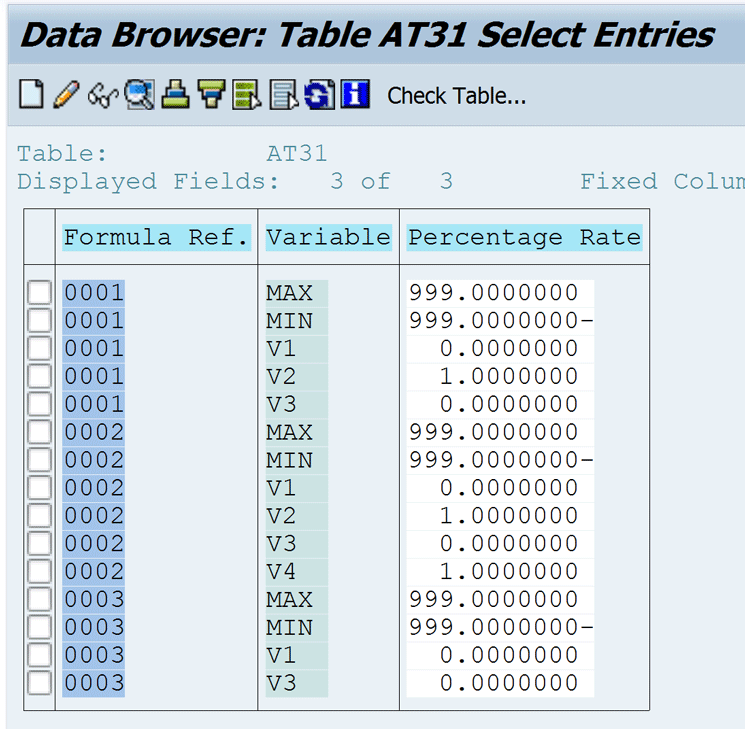Click the 0003 formula ref in the MAX row
Image resolution: width=745 pixels, height=729 pixels.
(94, 600)
